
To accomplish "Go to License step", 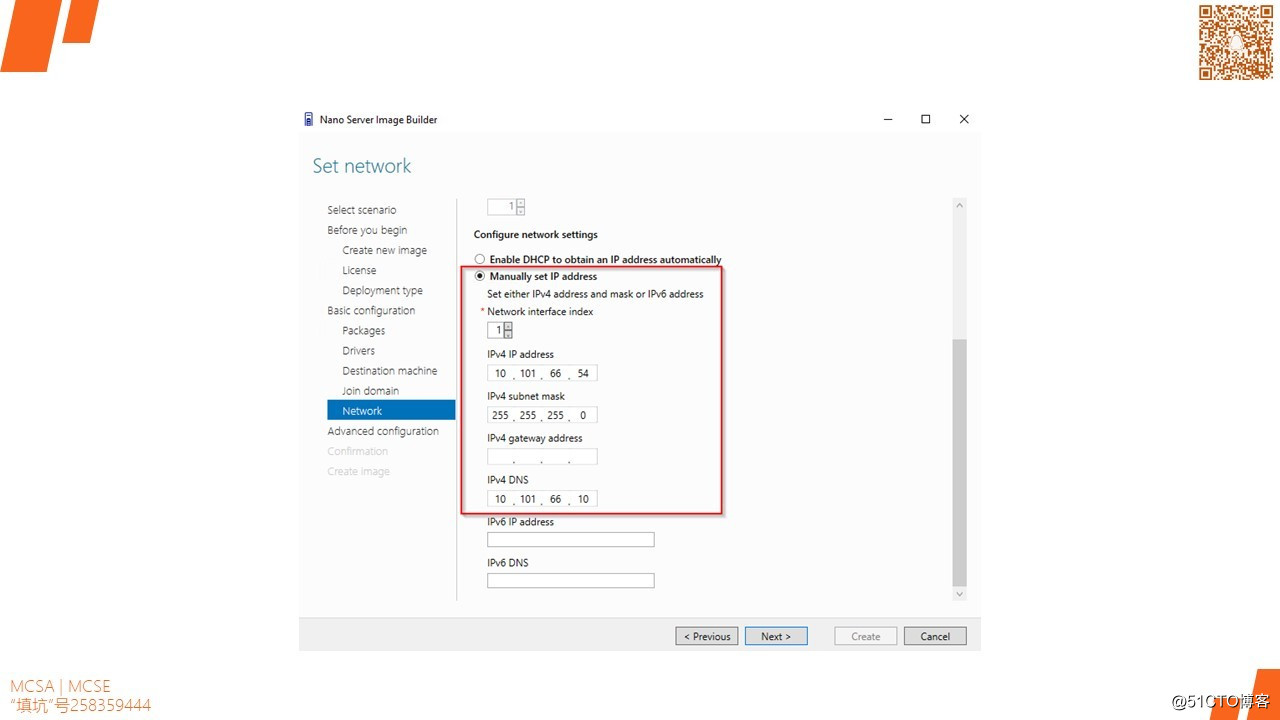I will [359, 270].
